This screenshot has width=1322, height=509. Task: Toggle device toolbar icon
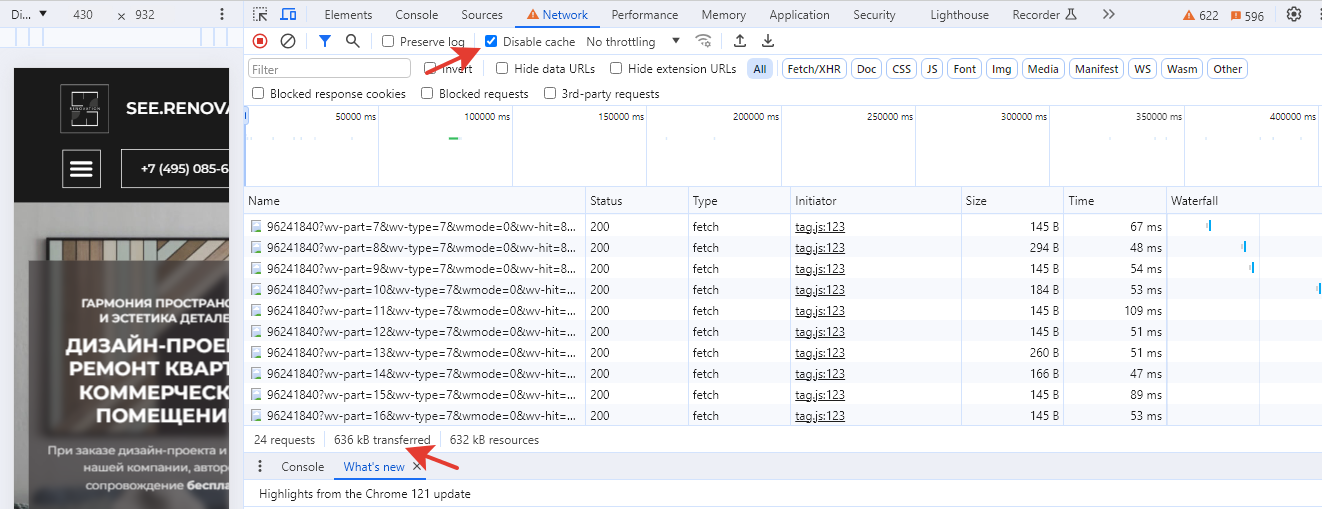288,14
